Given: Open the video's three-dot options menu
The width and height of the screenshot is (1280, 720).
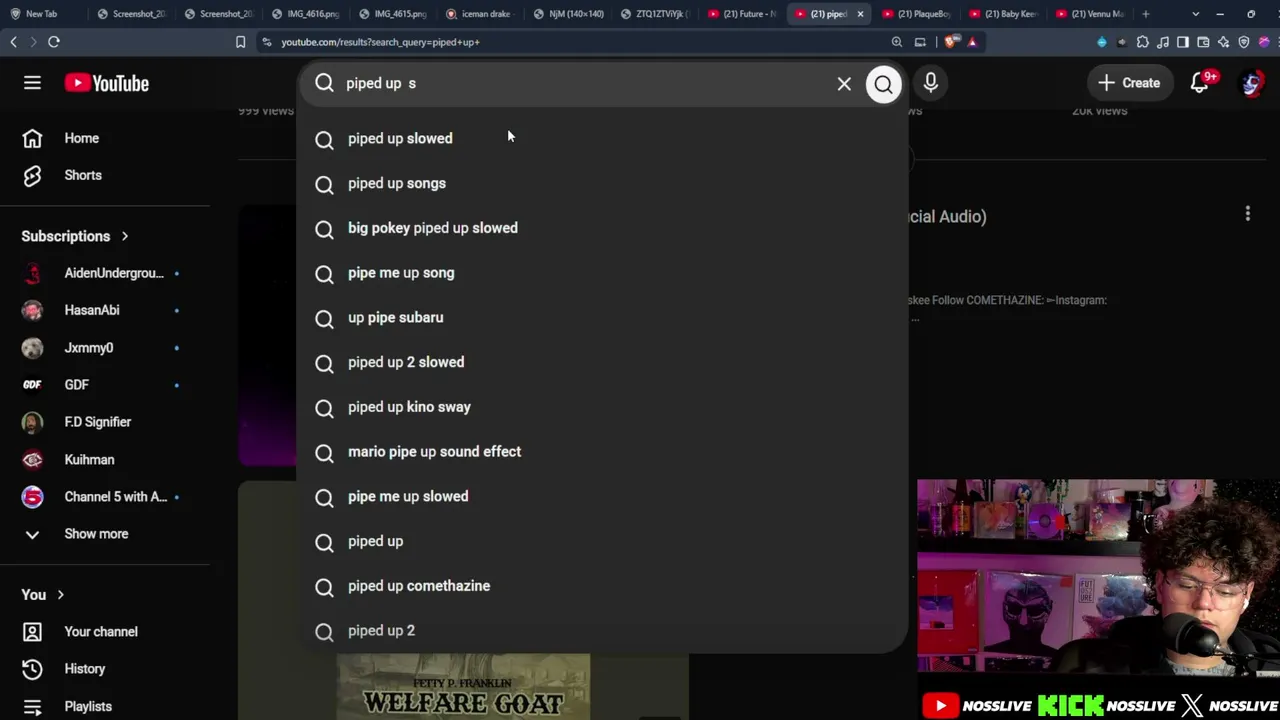Looking at the screenshot, I should [1247, 214].
